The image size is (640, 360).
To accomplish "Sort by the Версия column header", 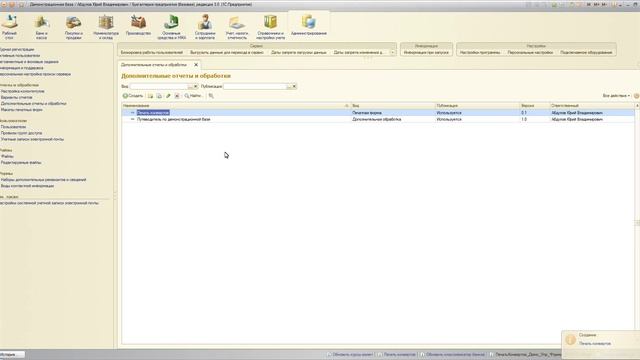I will [535, 106].
